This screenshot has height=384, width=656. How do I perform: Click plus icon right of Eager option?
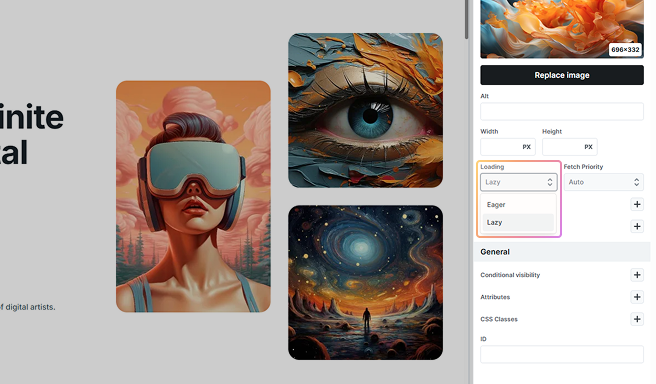coord(637,205)
